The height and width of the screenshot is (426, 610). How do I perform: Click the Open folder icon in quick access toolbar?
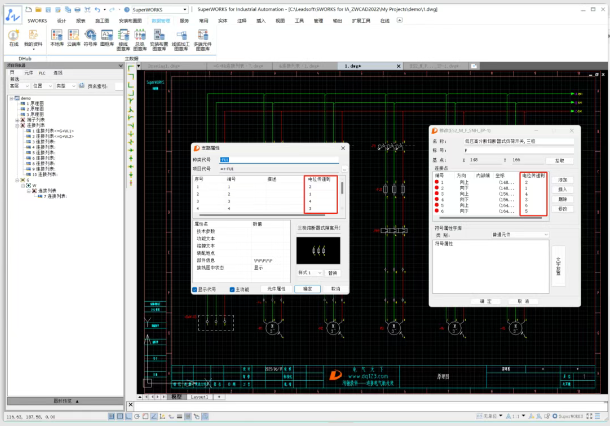click(38, 9)
